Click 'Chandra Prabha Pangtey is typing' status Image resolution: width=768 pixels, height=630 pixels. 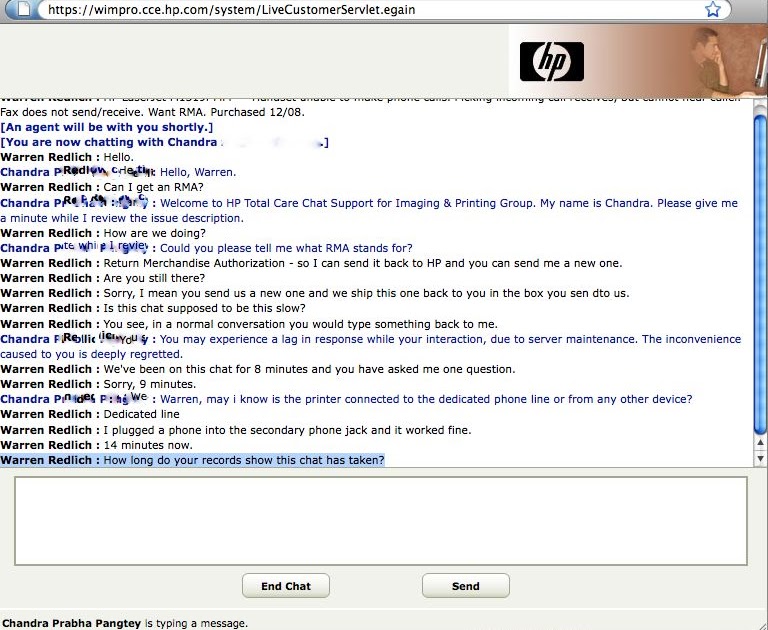pos(125,623)
